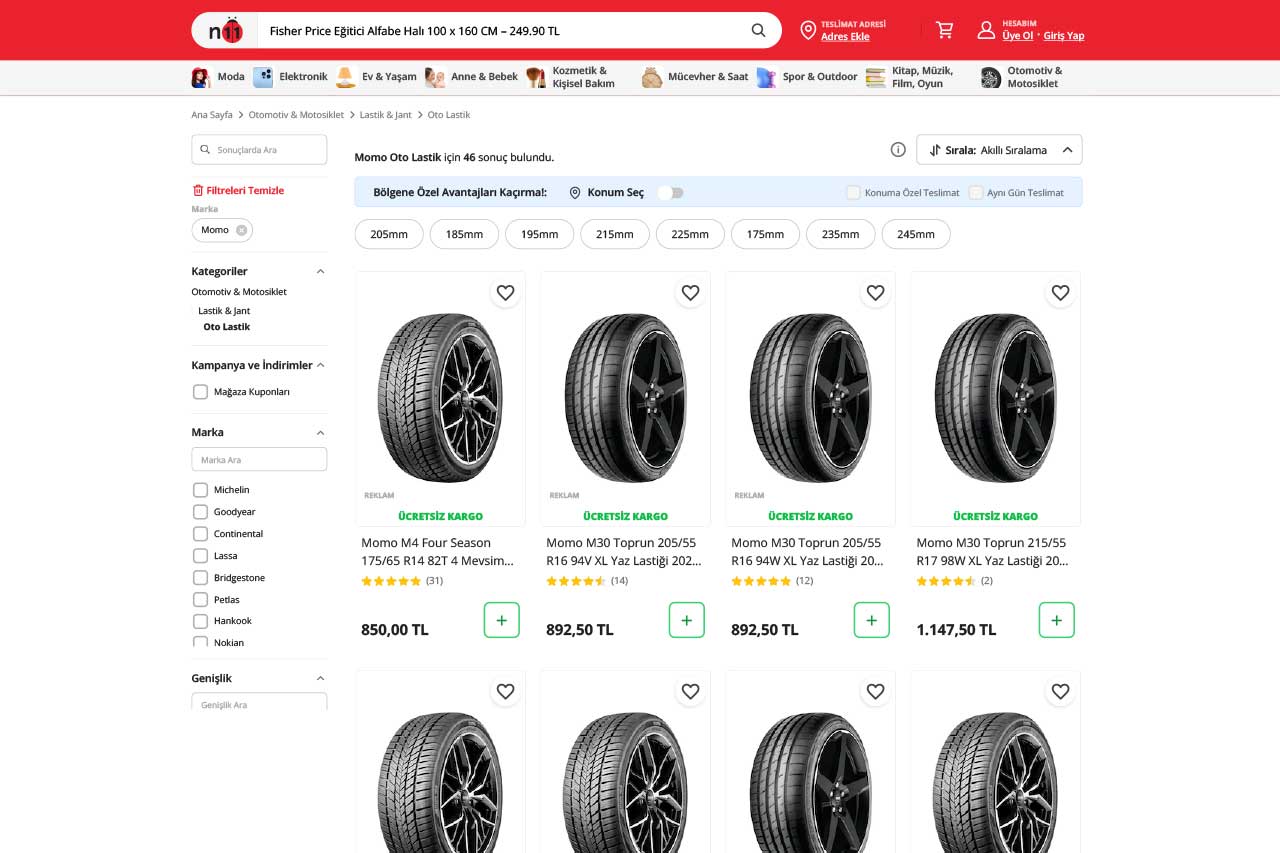The image size is (1280, 853).
Task: Filter by 205mm width
Action: pyautogui.click(x=389, y=234)
